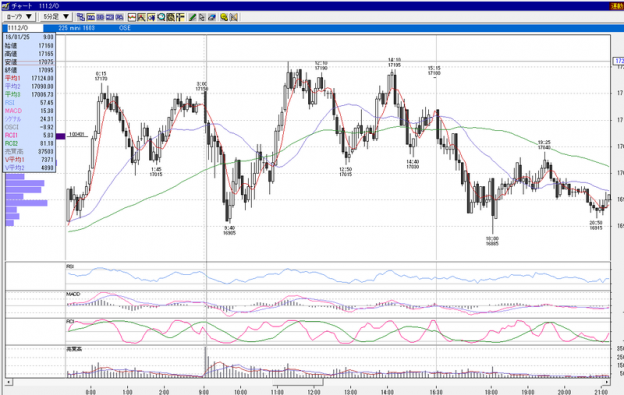Click the left scroll arrow of horizontal scrollbar
Screen dimensions: 624x395
click(x=8, y=382)
